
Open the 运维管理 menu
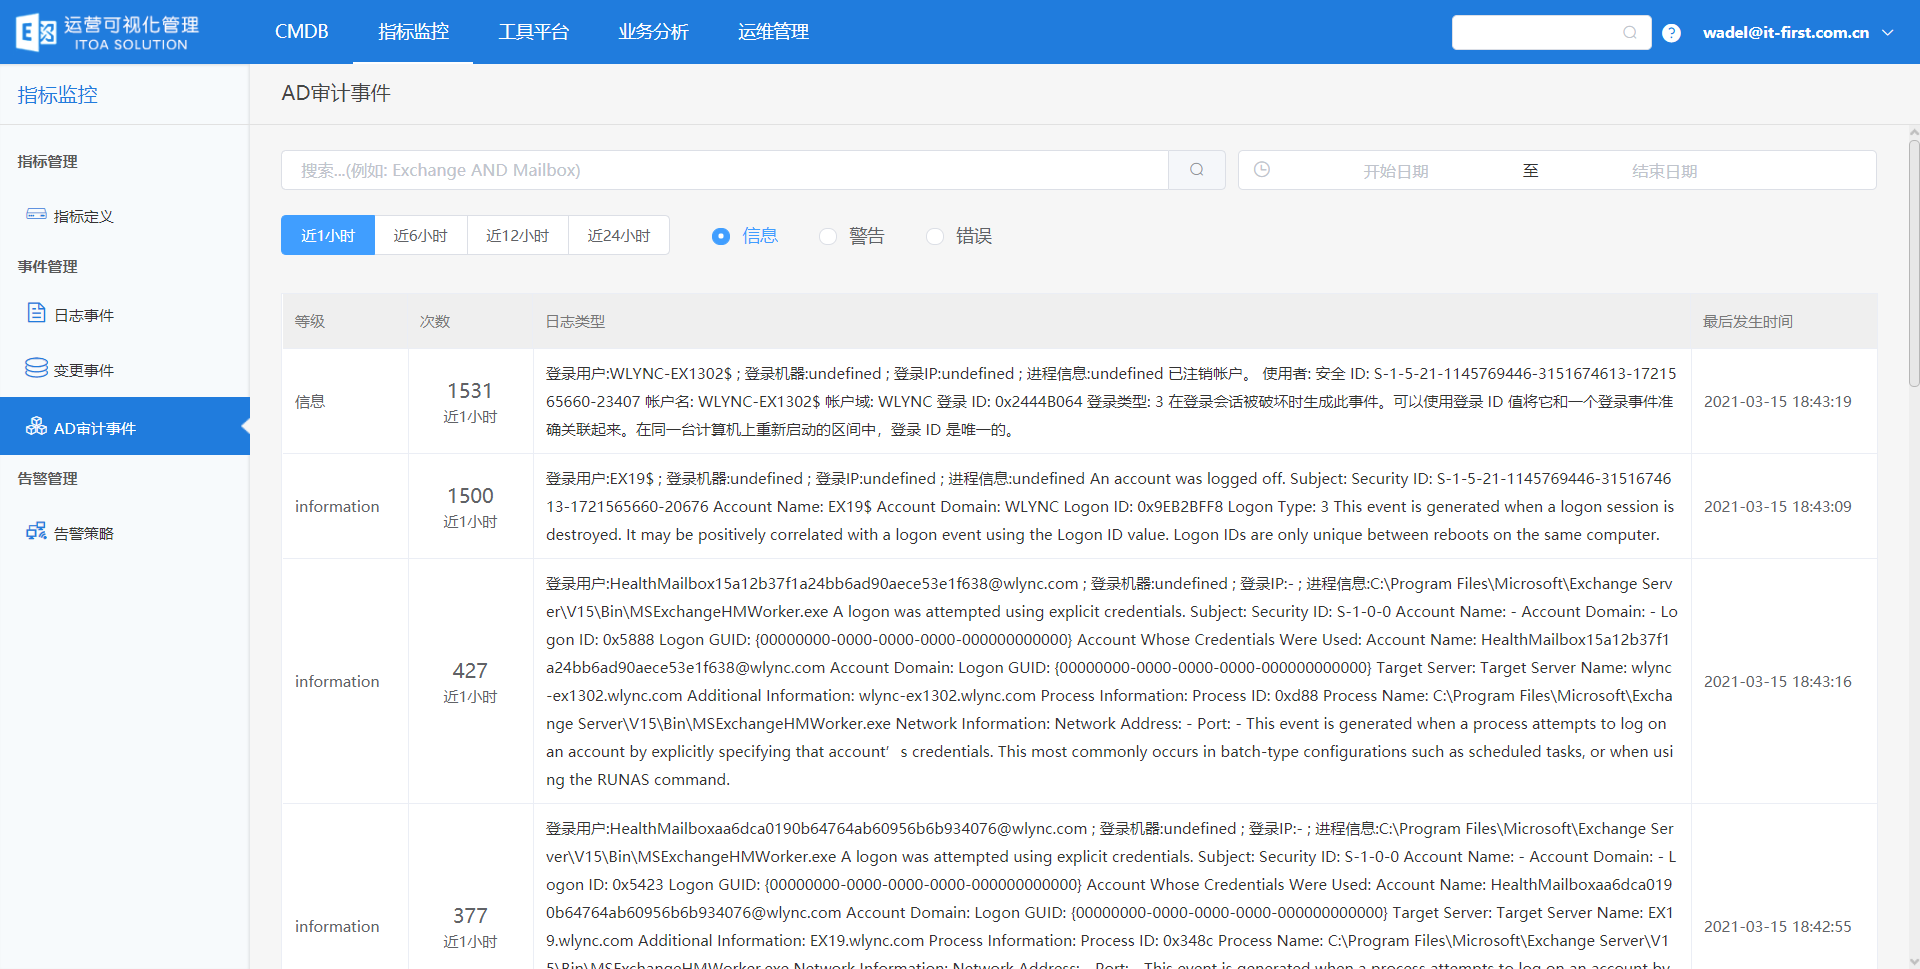(x=773, y=32)
